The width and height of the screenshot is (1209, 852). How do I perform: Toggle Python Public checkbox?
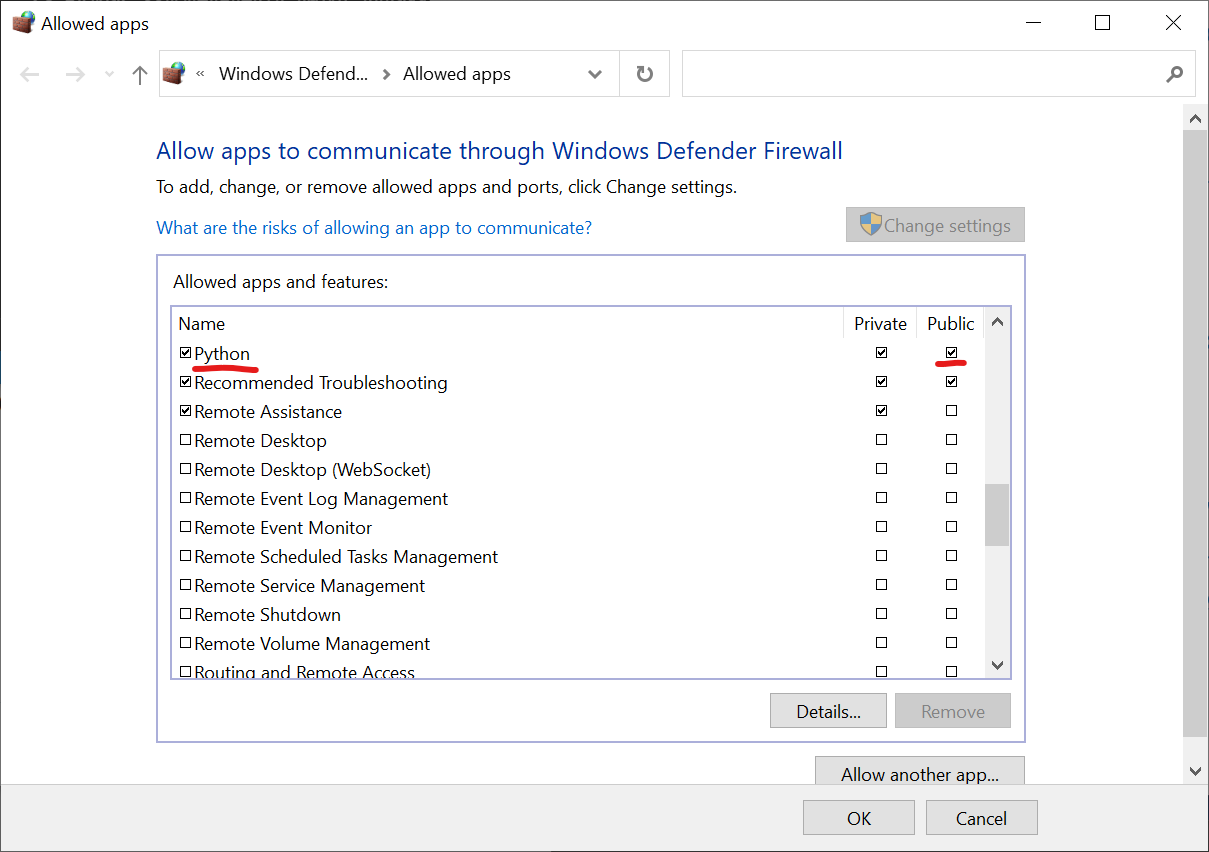951,352
